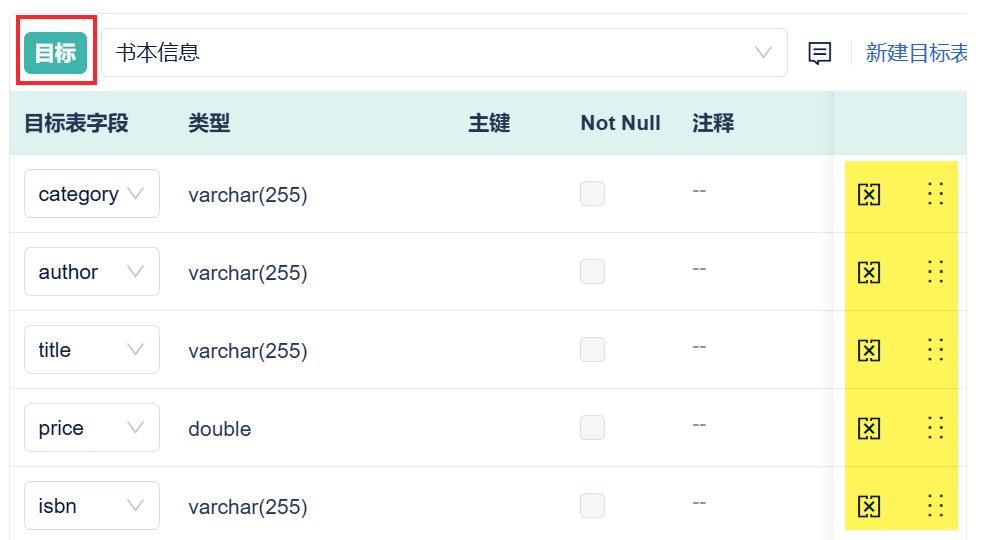Check Not Null box for price field

click(x=592, y=427)
